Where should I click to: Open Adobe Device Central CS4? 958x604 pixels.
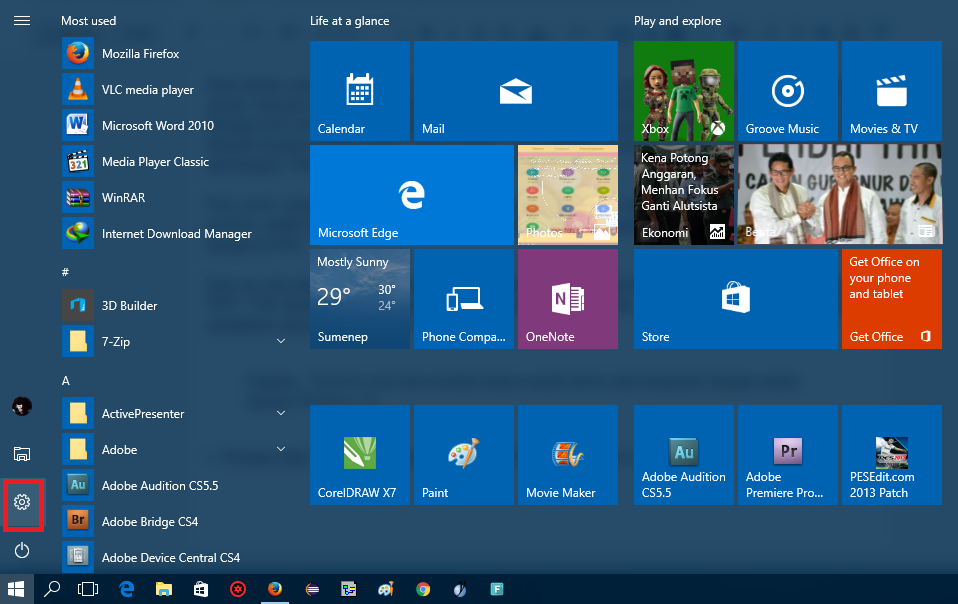(175, 558)
